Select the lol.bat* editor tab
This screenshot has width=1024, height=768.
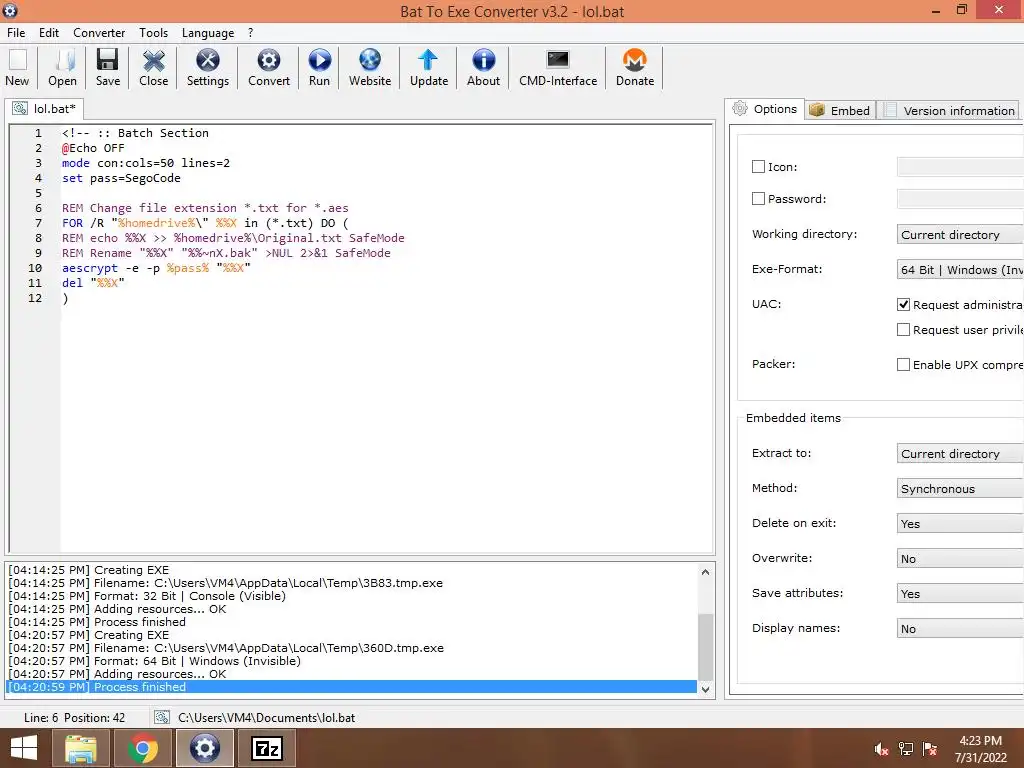[x=44, y=108]
